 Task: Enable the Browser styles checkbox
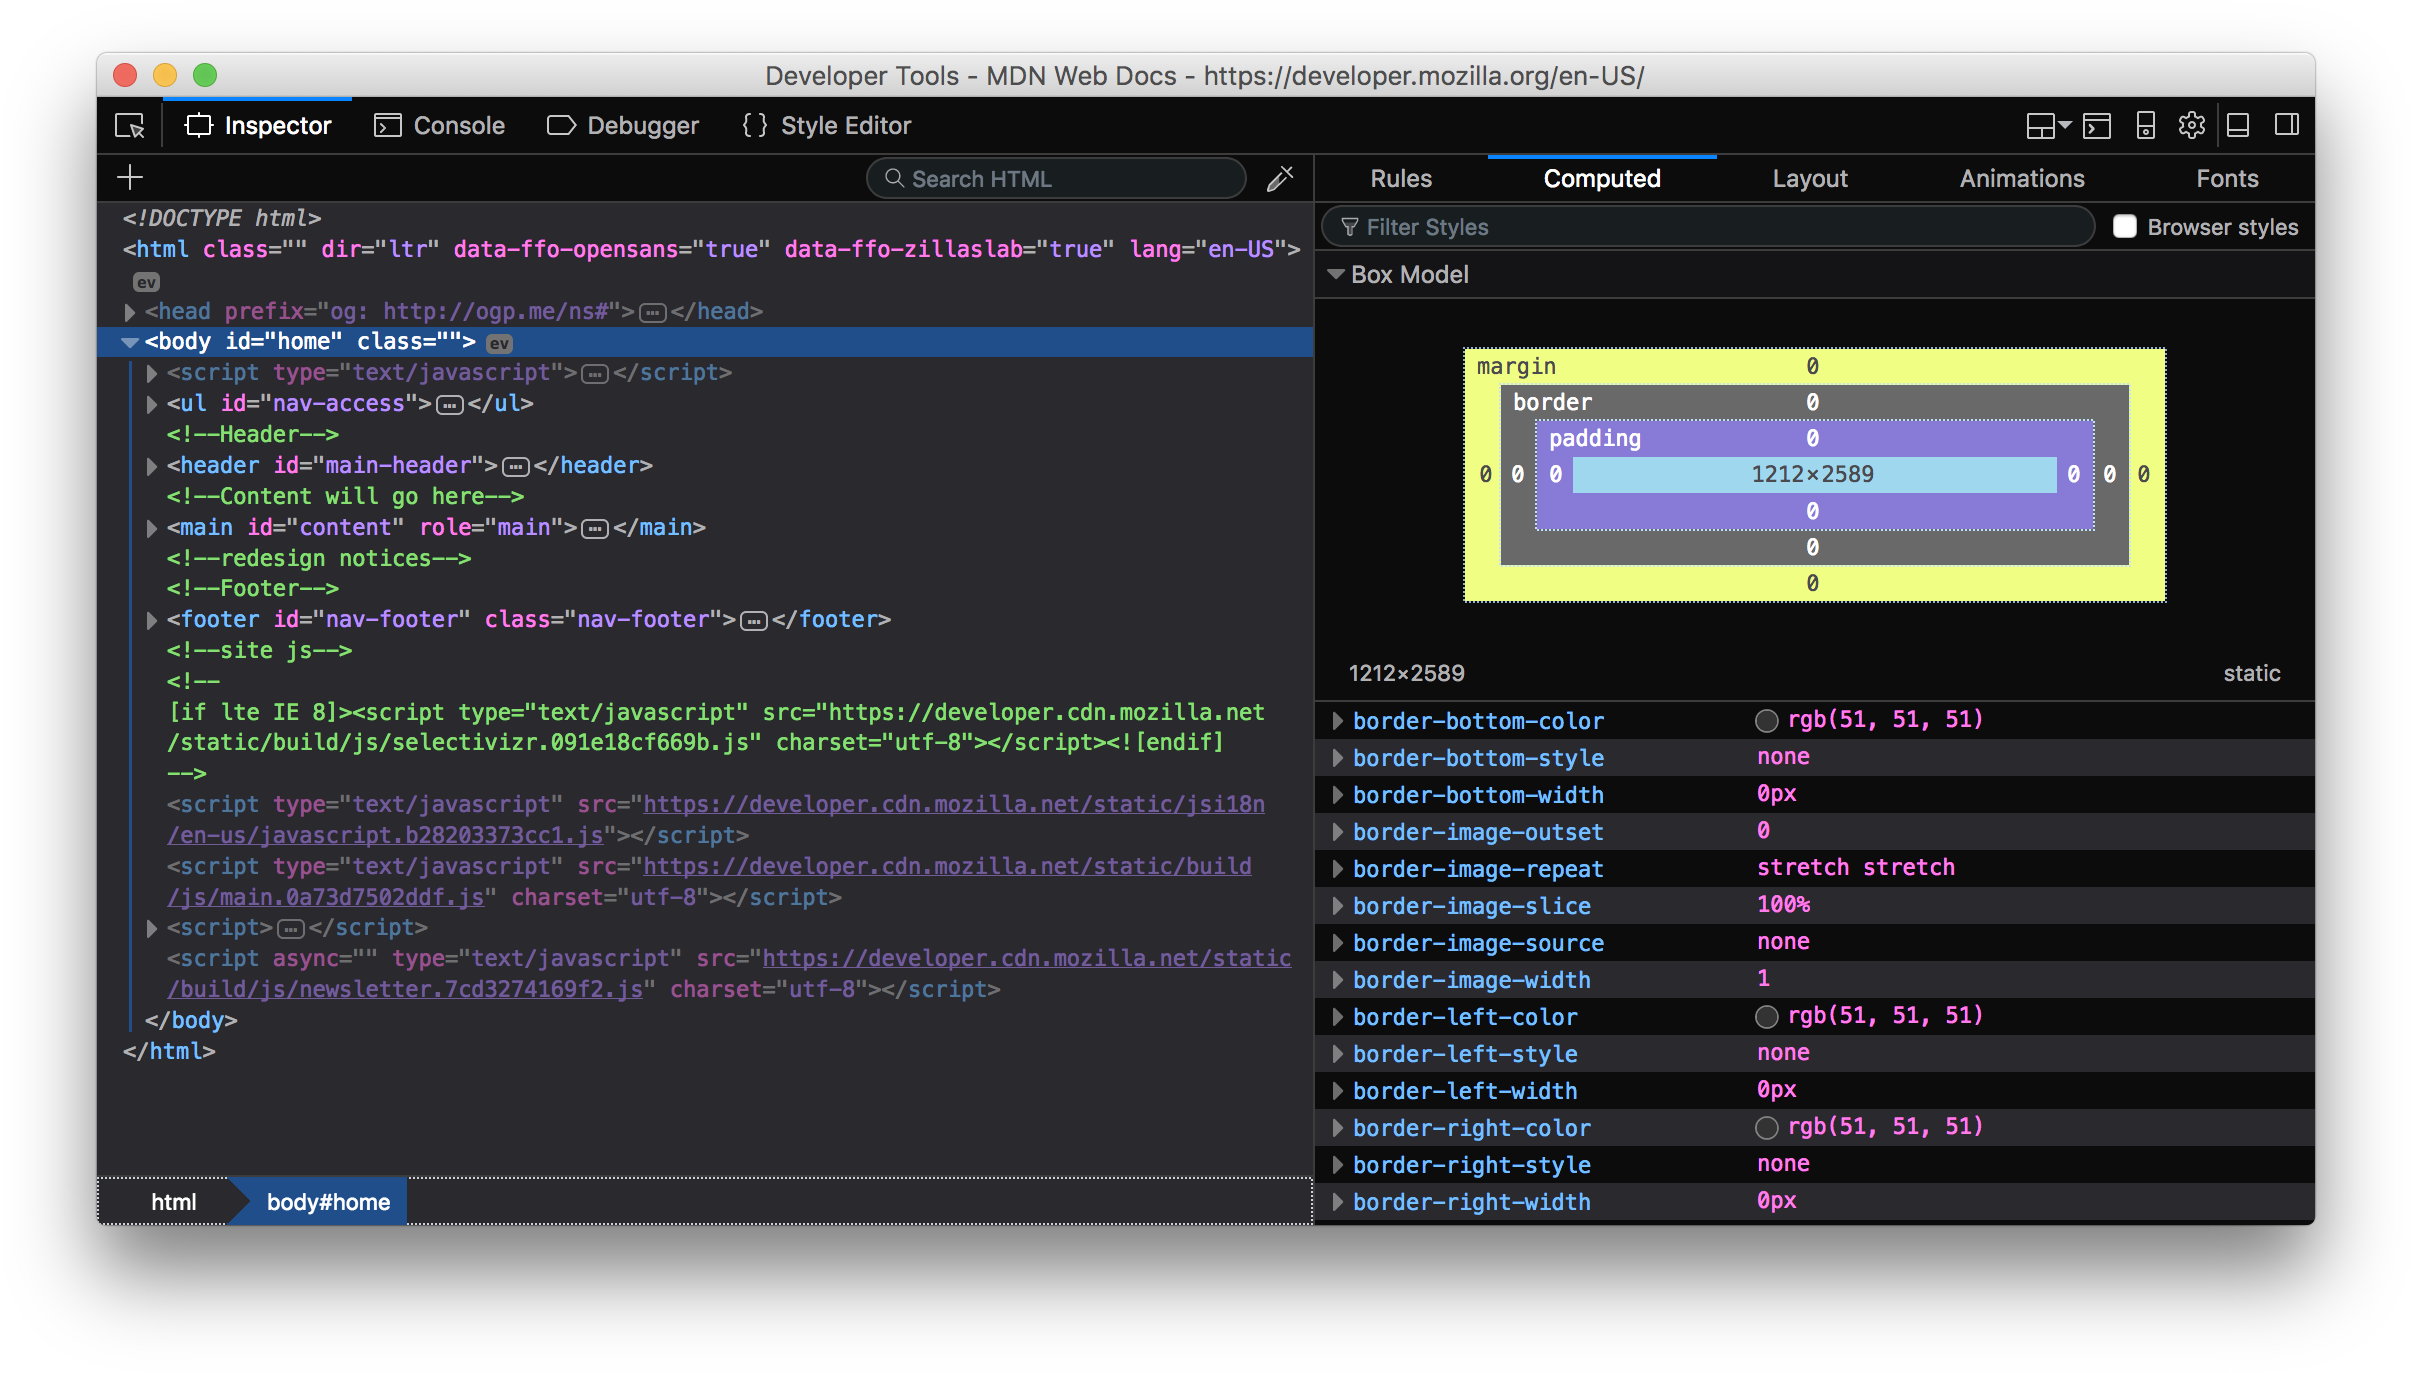(x=2124, y=227)
